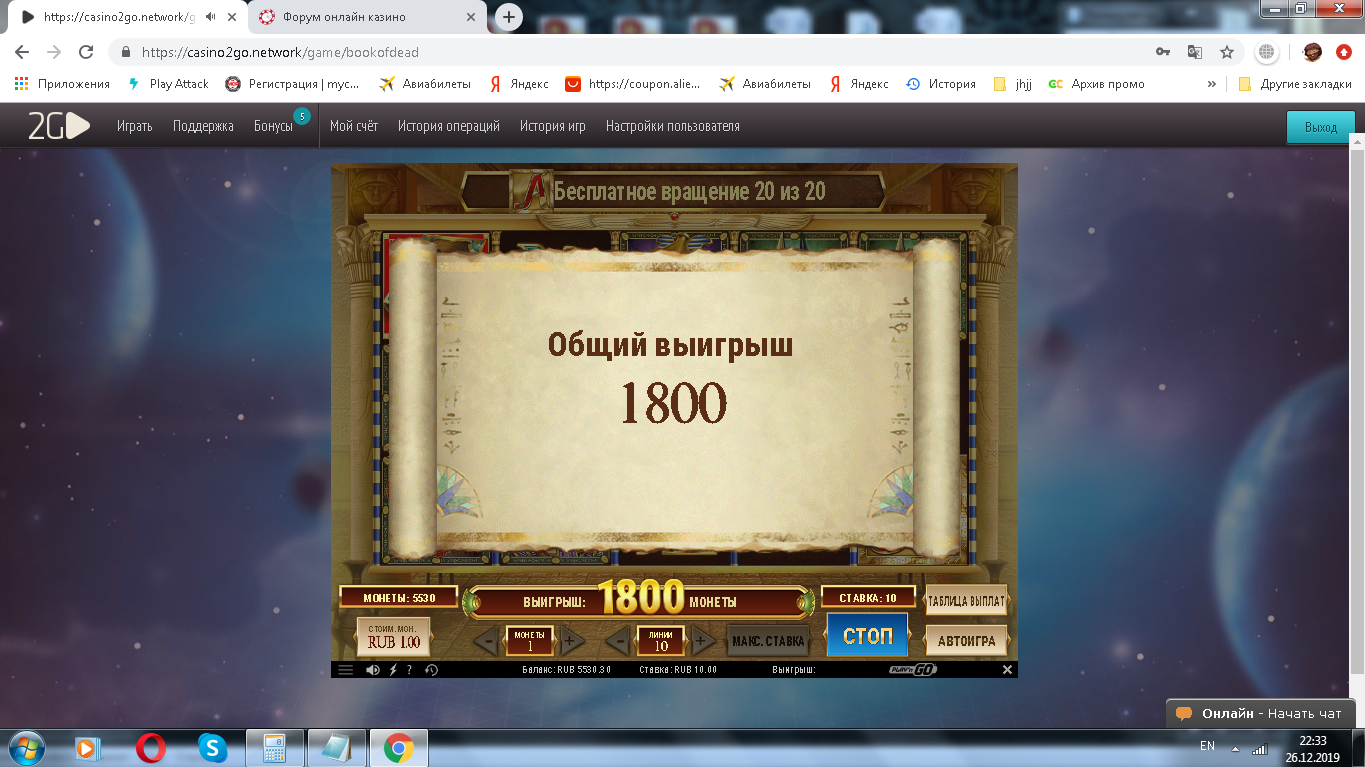Open the game help question mark
Image resolution: width=1365 pixels, height=767 pixels.
[x=410, y=670]
